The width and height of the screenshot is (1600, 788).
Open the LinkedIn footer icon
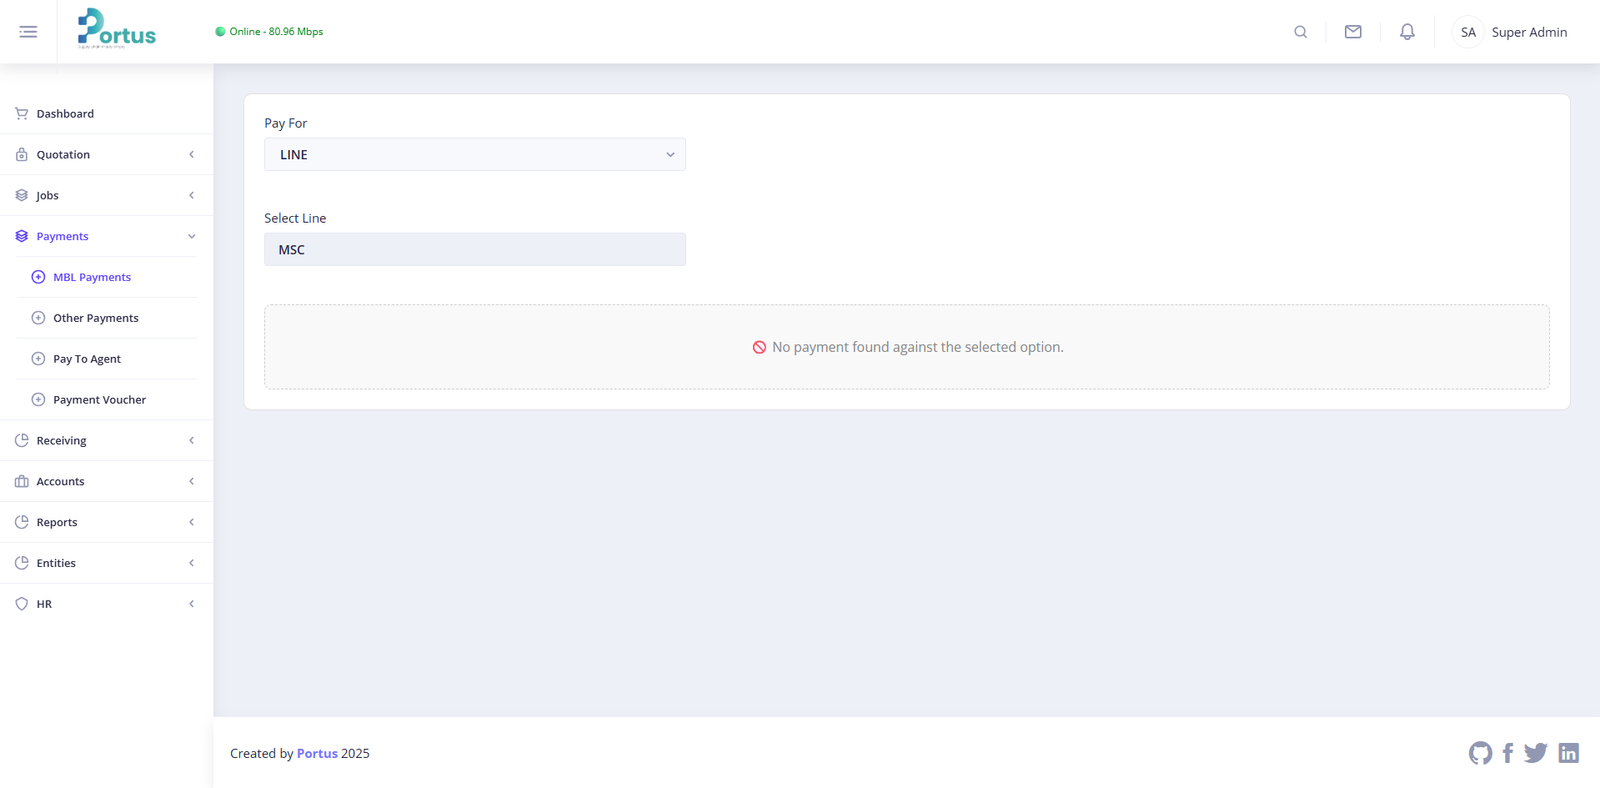click(1568, 753)
